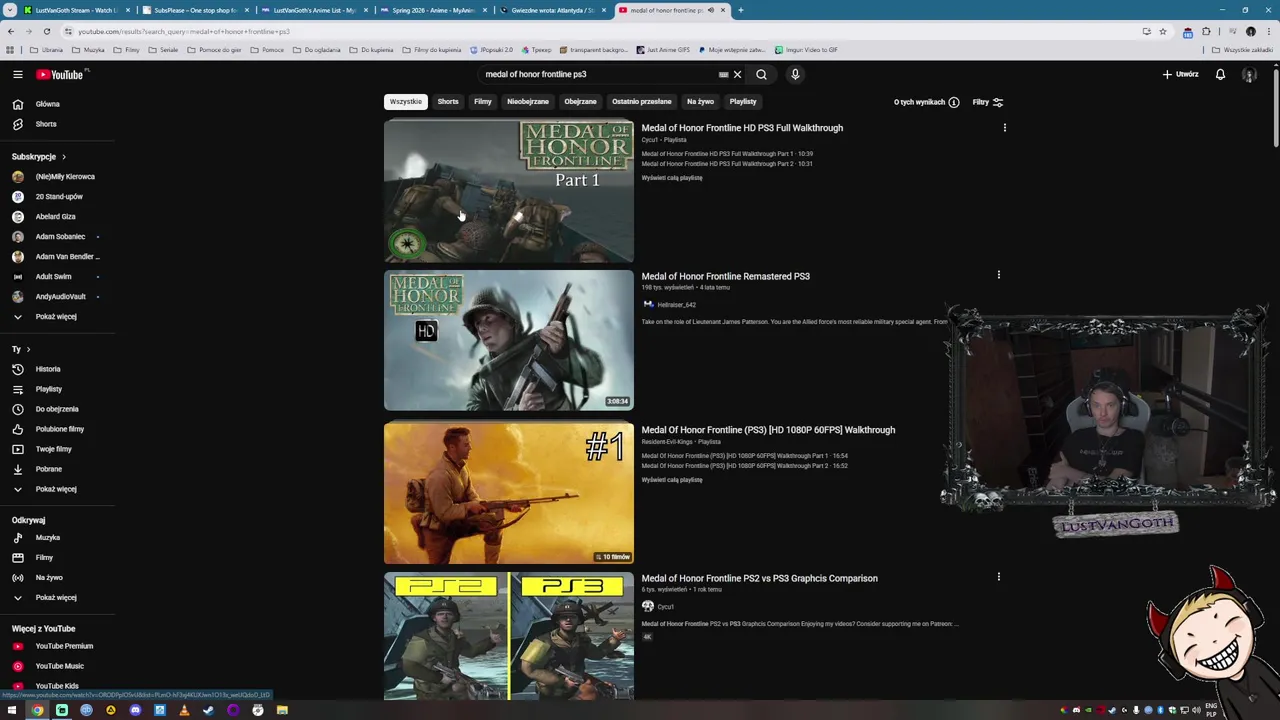Expand the Subskrypcje section arrow
The image size is (1280, 720).
click(x=63, y=157)
